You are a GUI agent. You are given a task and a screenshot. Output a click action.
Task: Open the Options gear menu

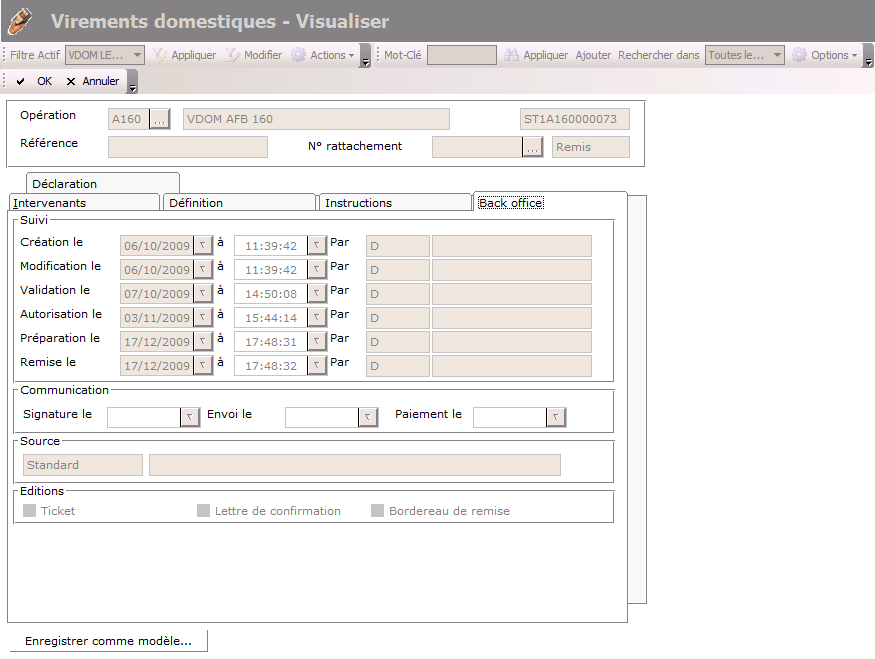coord(800,56)
